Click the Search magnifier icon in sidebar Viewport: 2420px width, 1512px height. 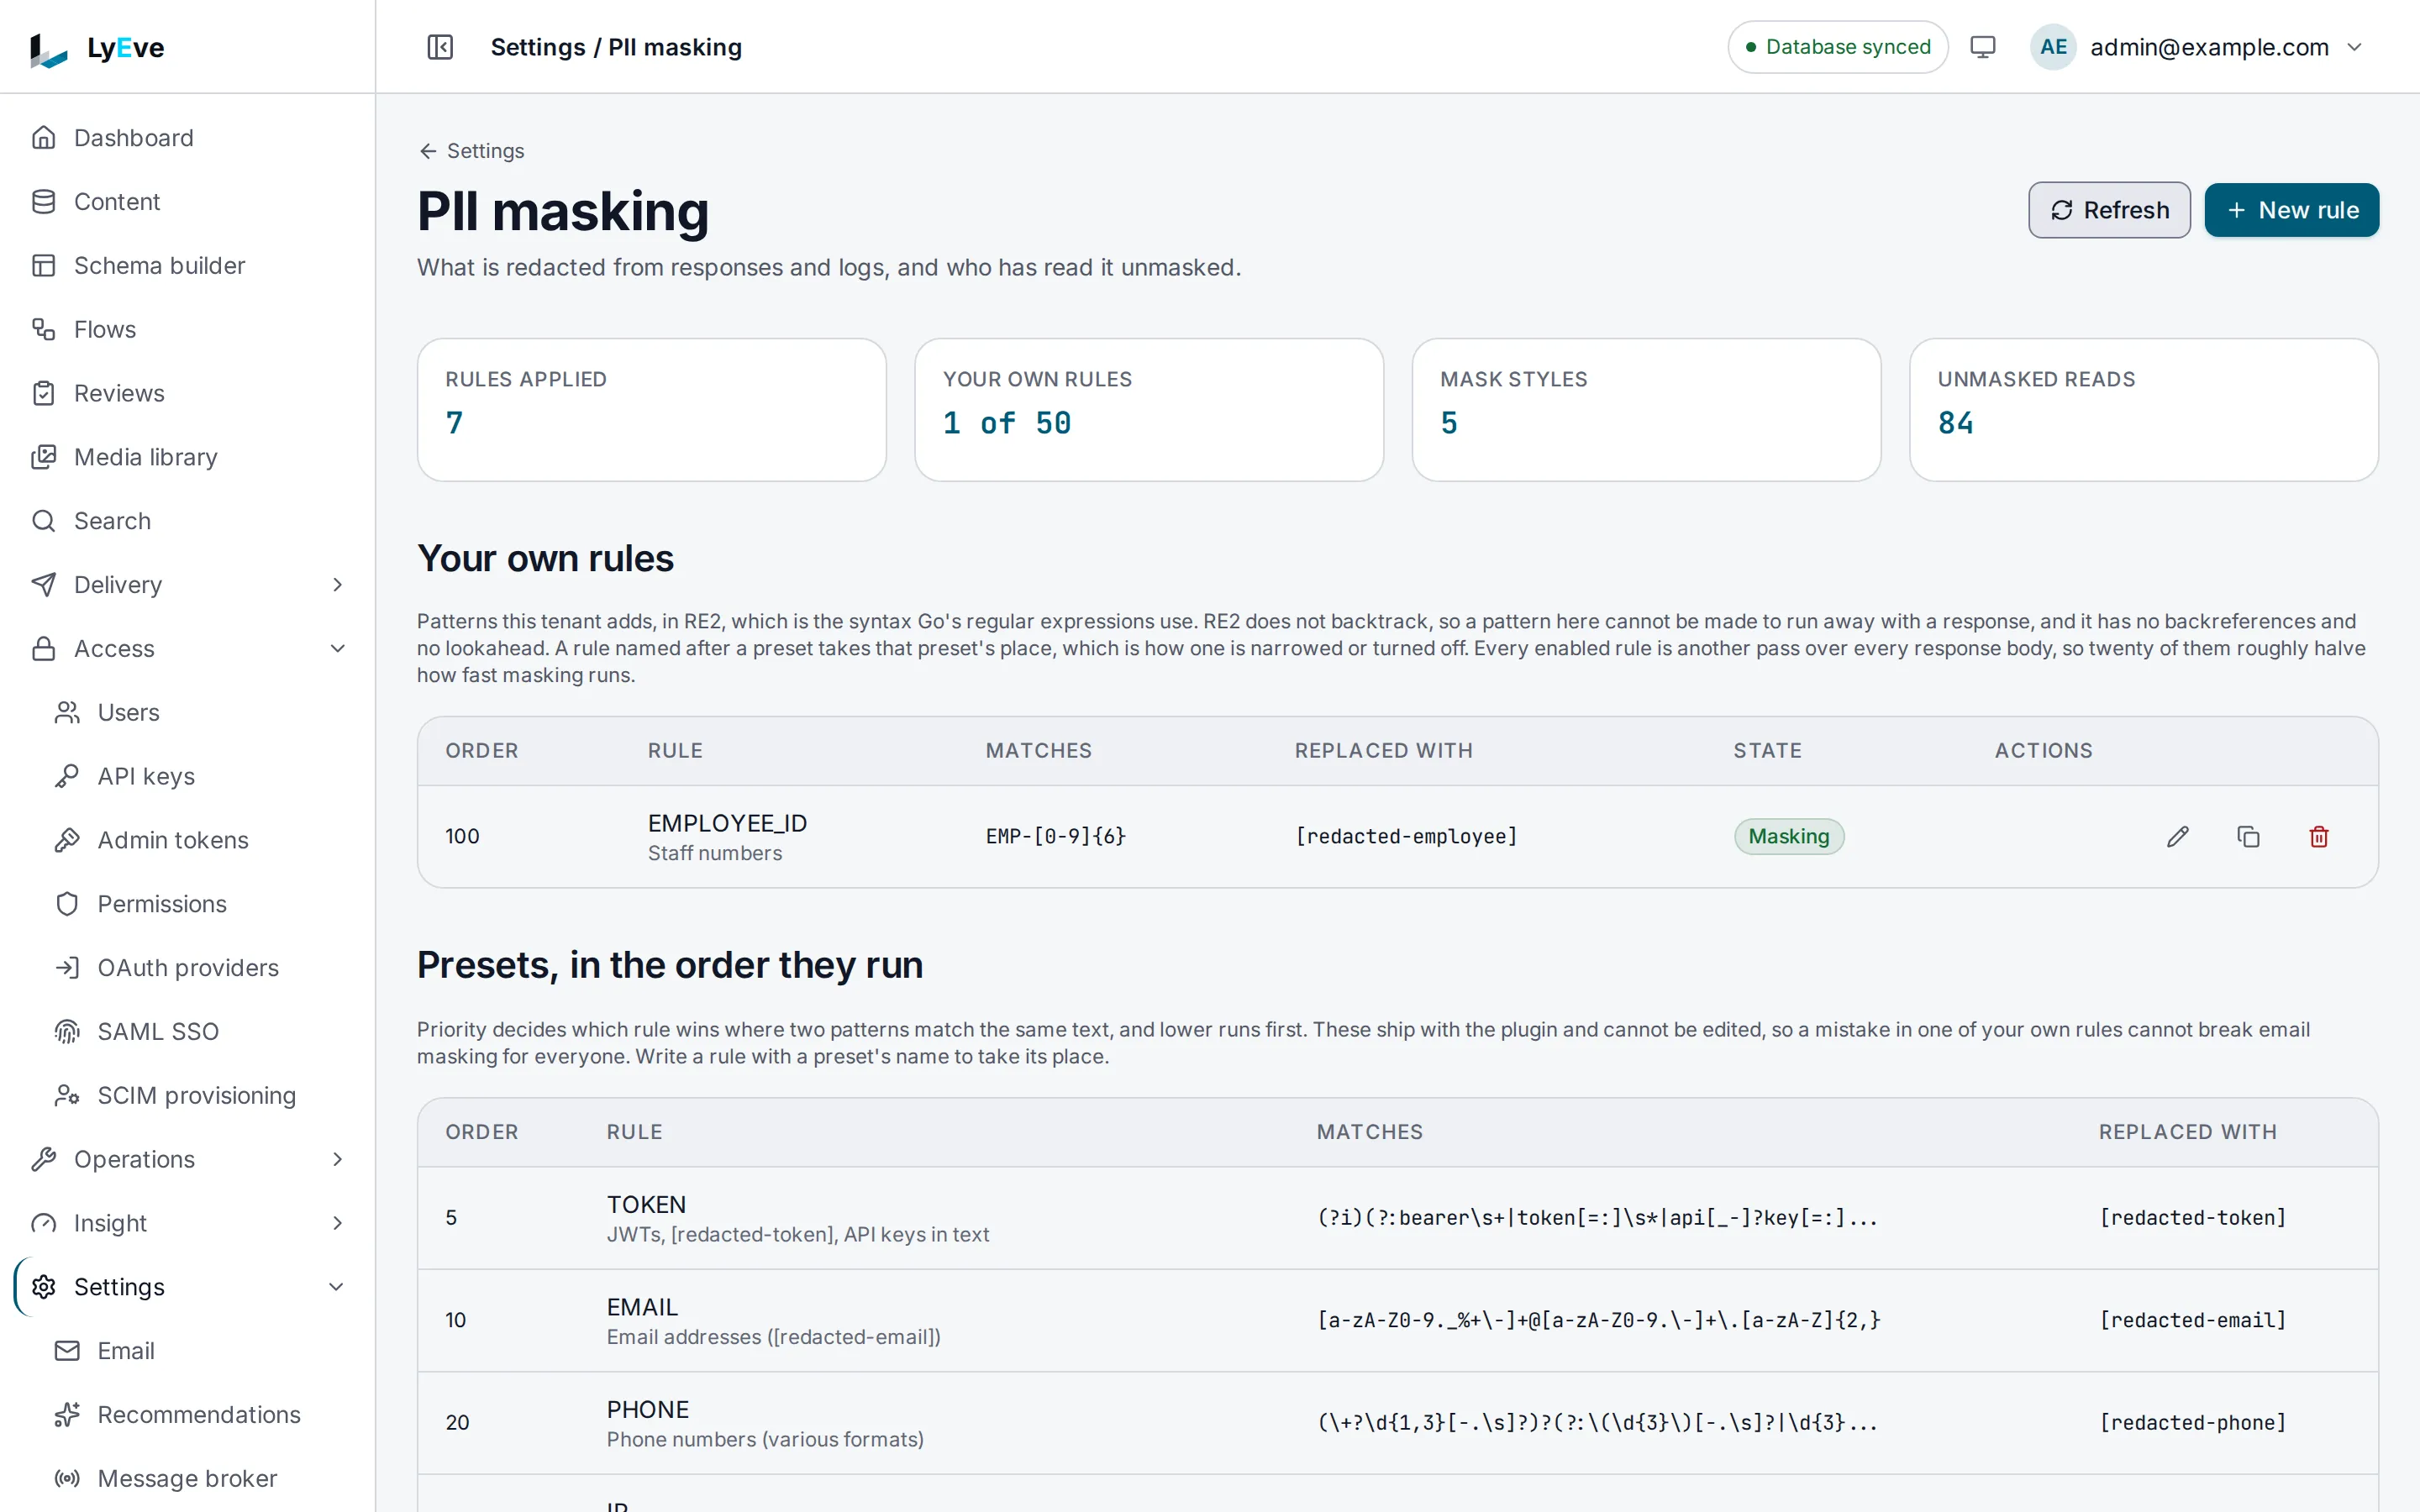(43, 521)
